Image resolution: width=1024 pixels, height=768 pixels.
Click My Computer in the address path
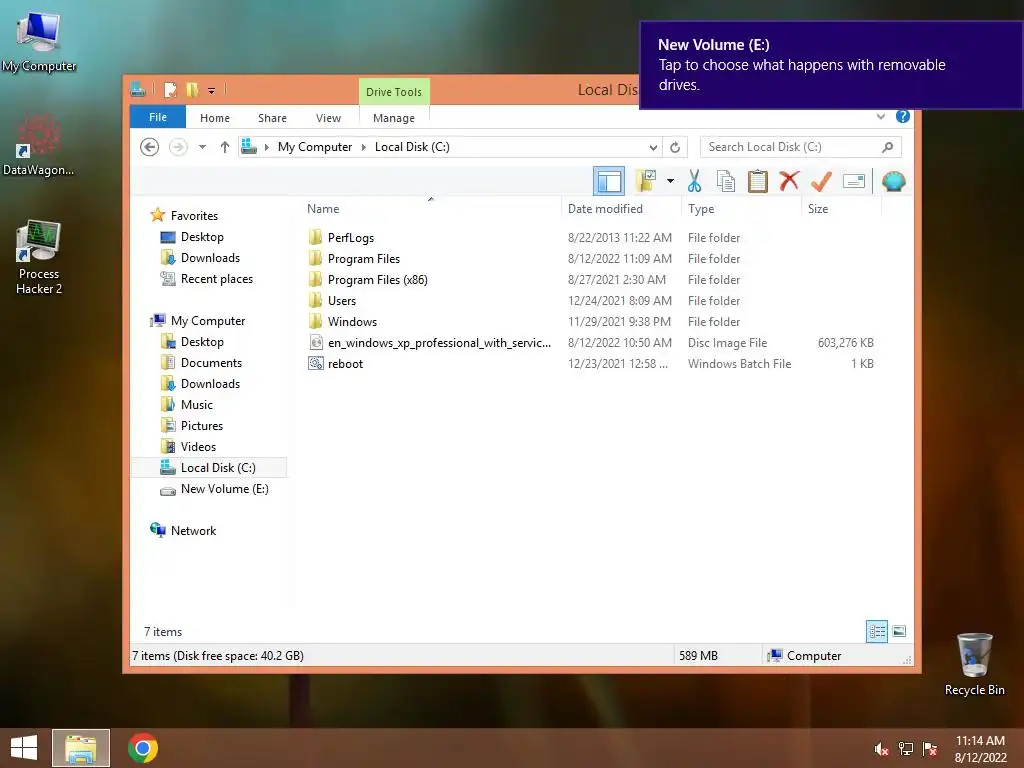tap(315, 147)
